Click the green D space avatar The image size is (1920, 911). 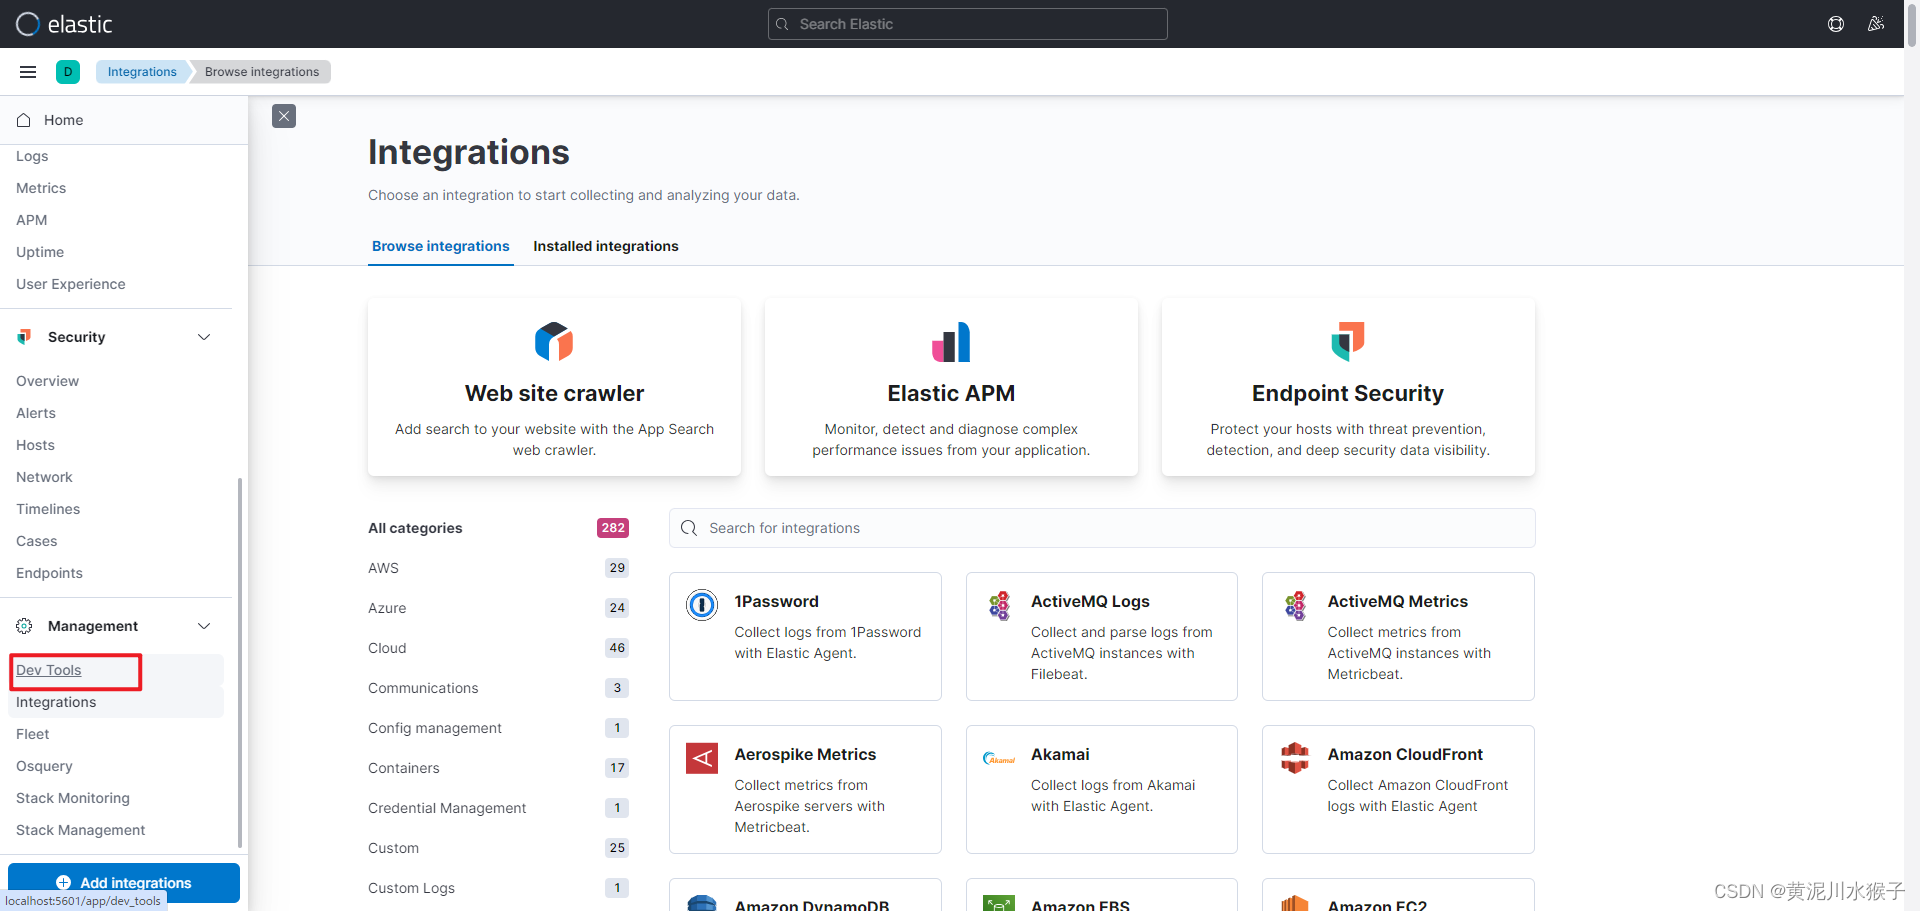pyautogui.click(x=68, y=72)
